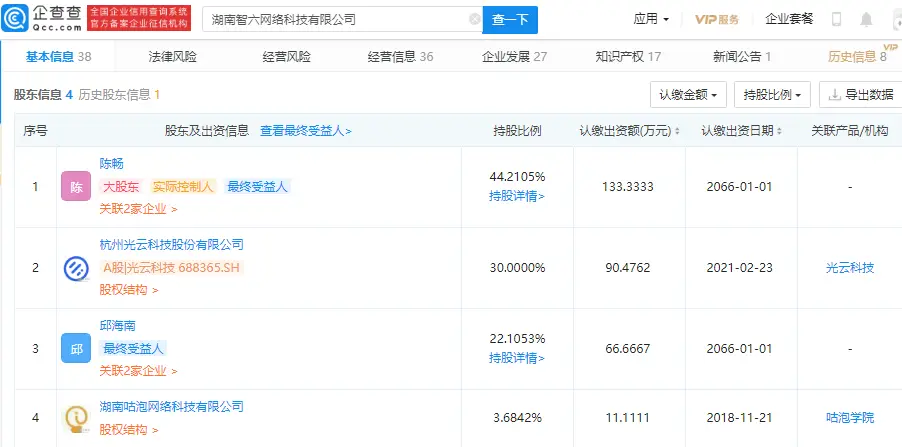Open 查看最终受益人 link

click(305, 131)
